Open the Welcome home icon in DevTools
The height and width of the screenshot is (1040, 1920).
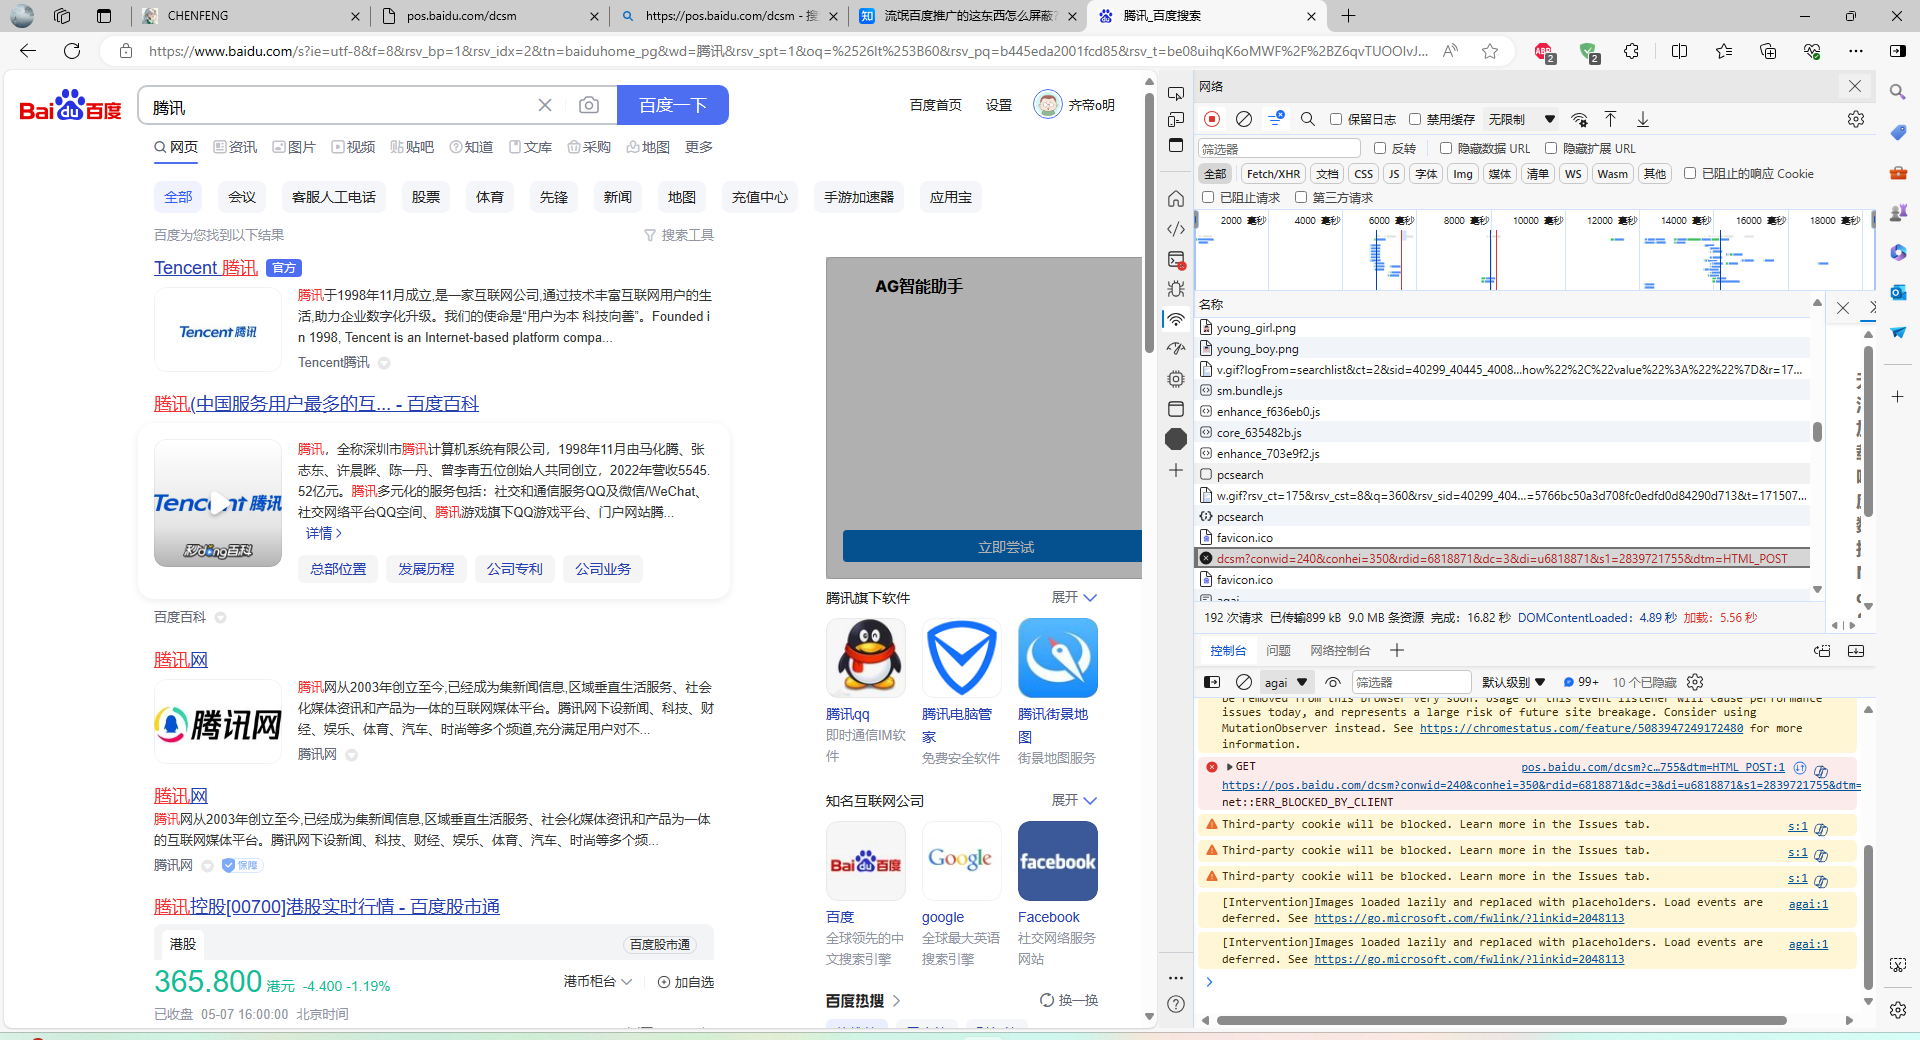click(1176, 199)
